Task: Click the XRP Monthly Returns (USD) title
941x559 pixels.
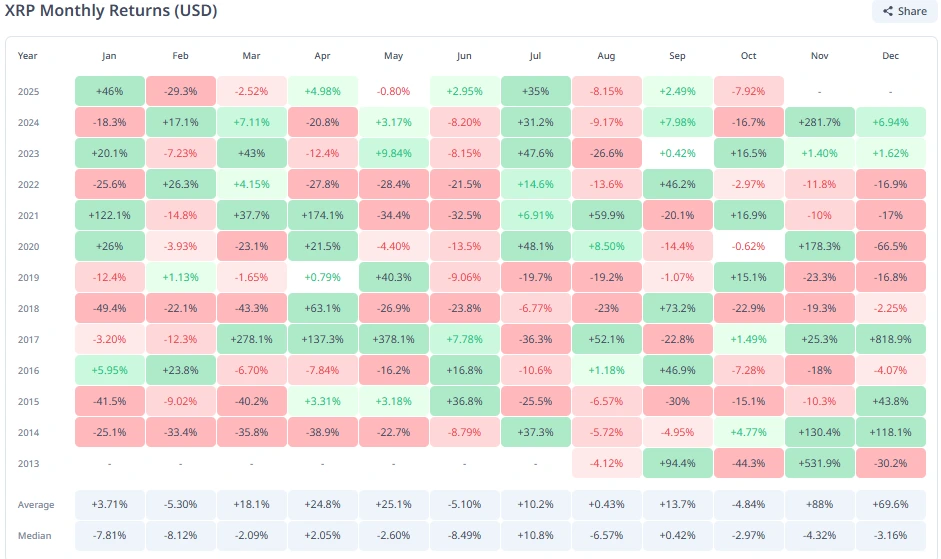Action: [x=112, y=11]
